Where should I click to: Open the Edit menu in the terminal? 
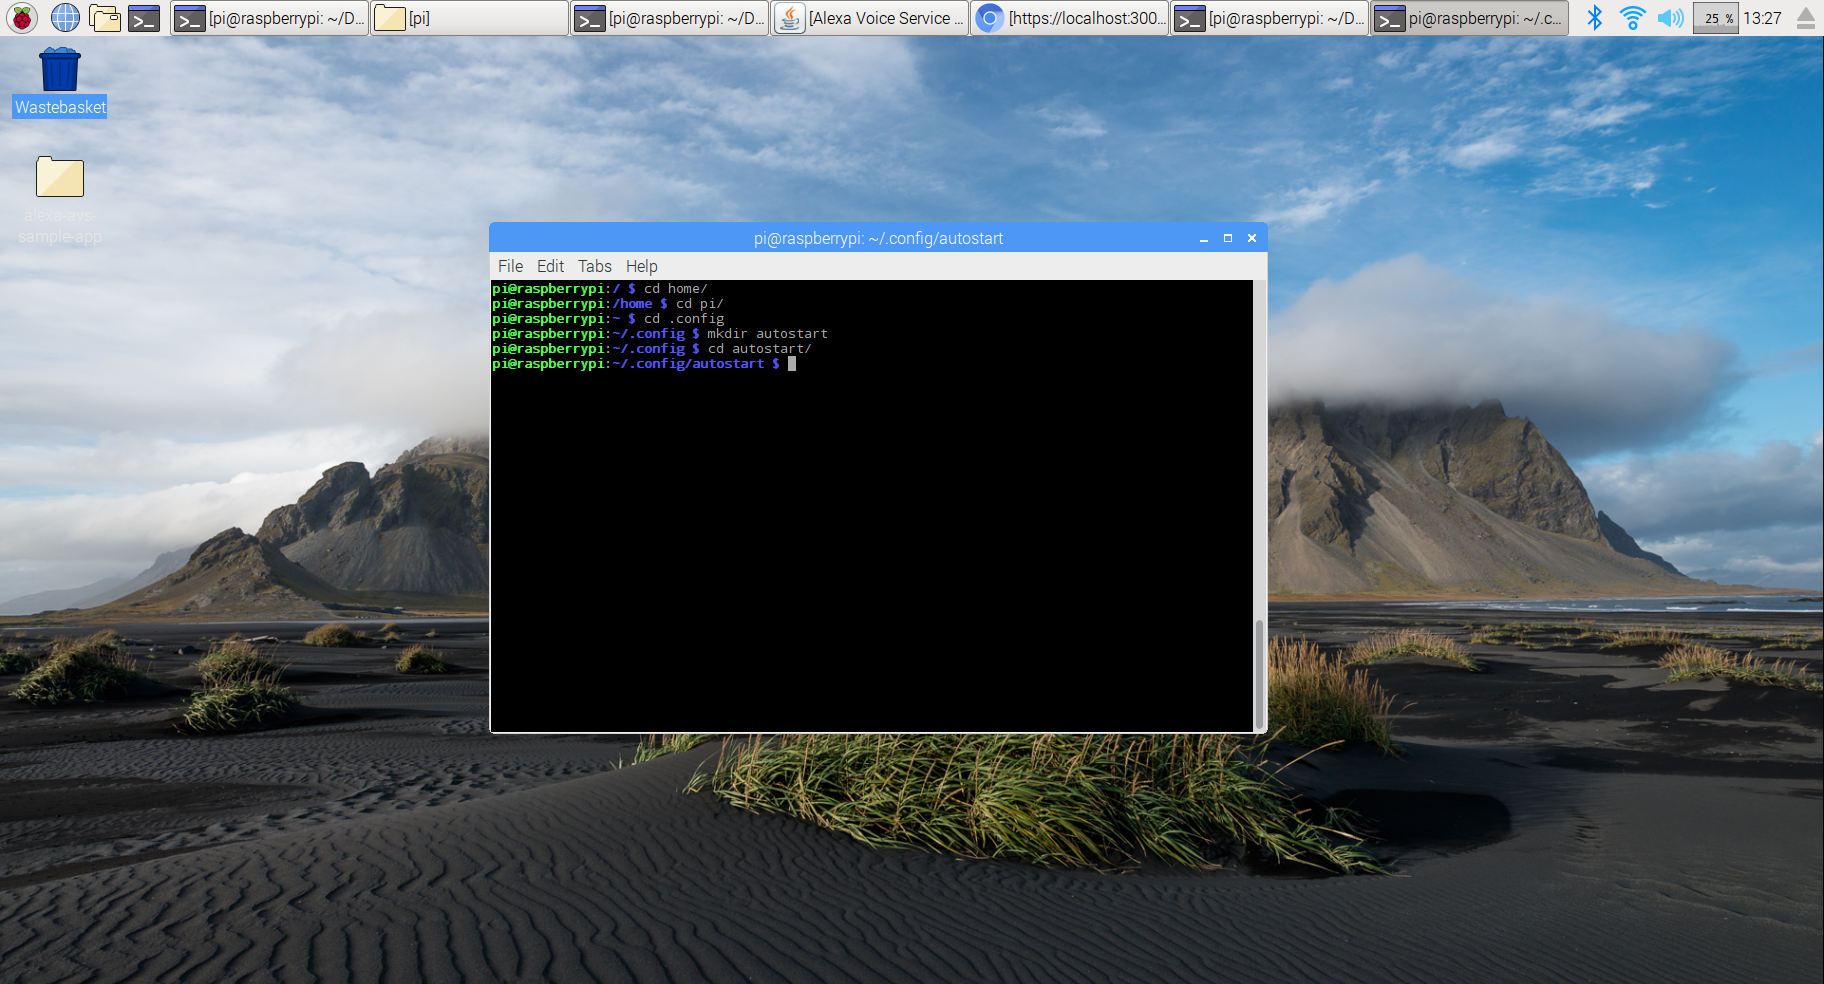coord(549,266)
